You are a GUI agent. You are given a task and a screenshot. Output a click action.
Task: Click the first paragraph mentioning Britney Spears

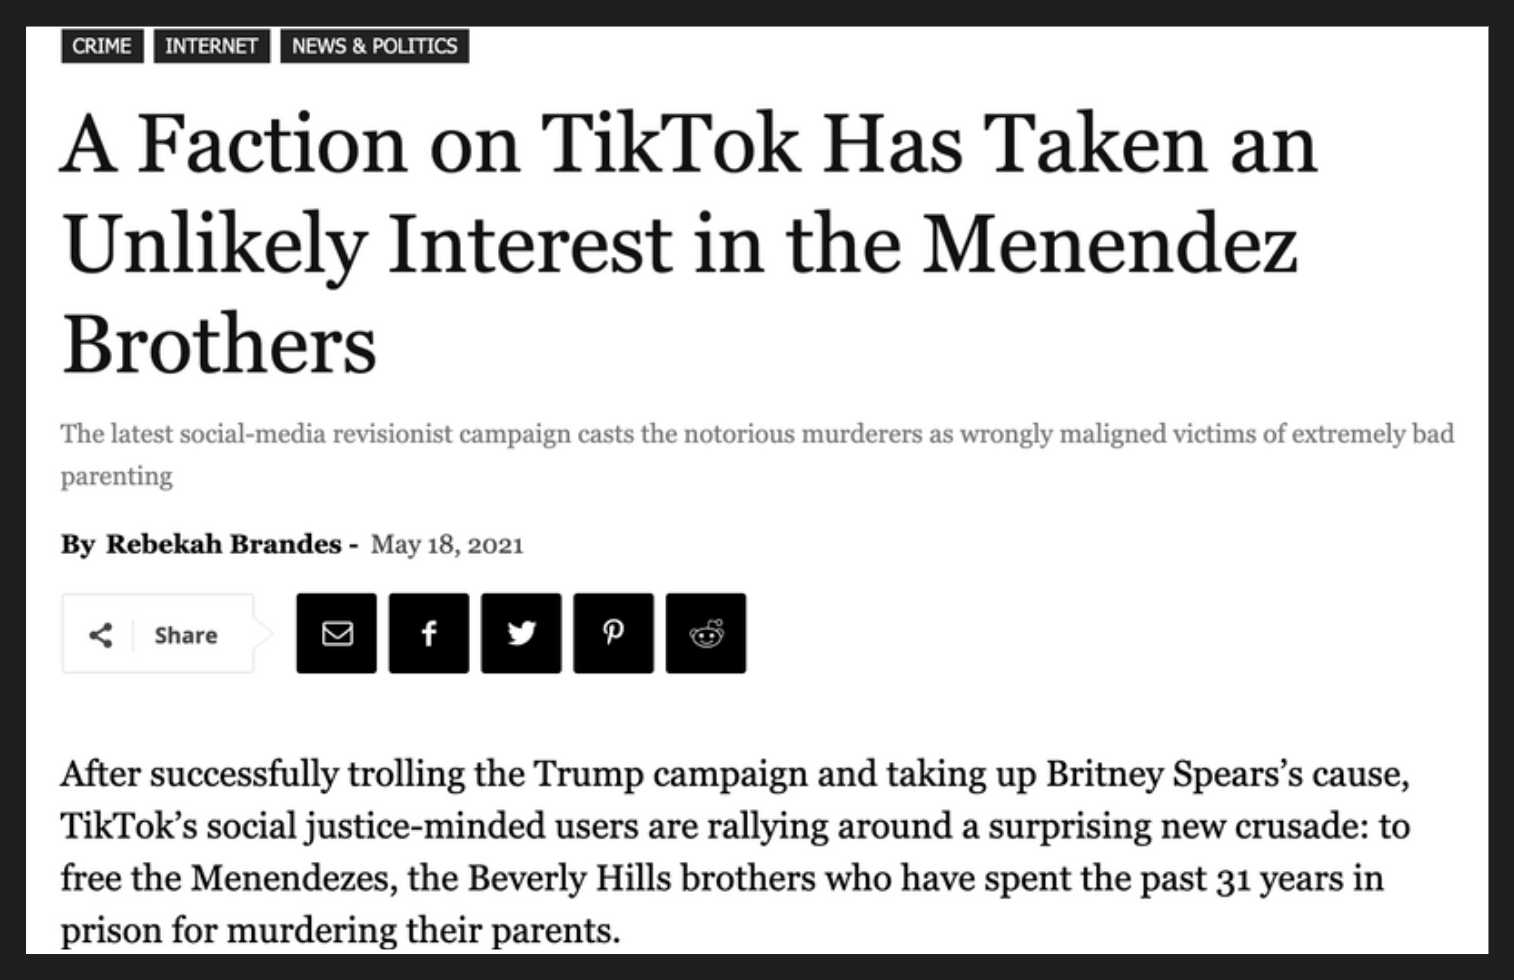(x=735, y=852)
